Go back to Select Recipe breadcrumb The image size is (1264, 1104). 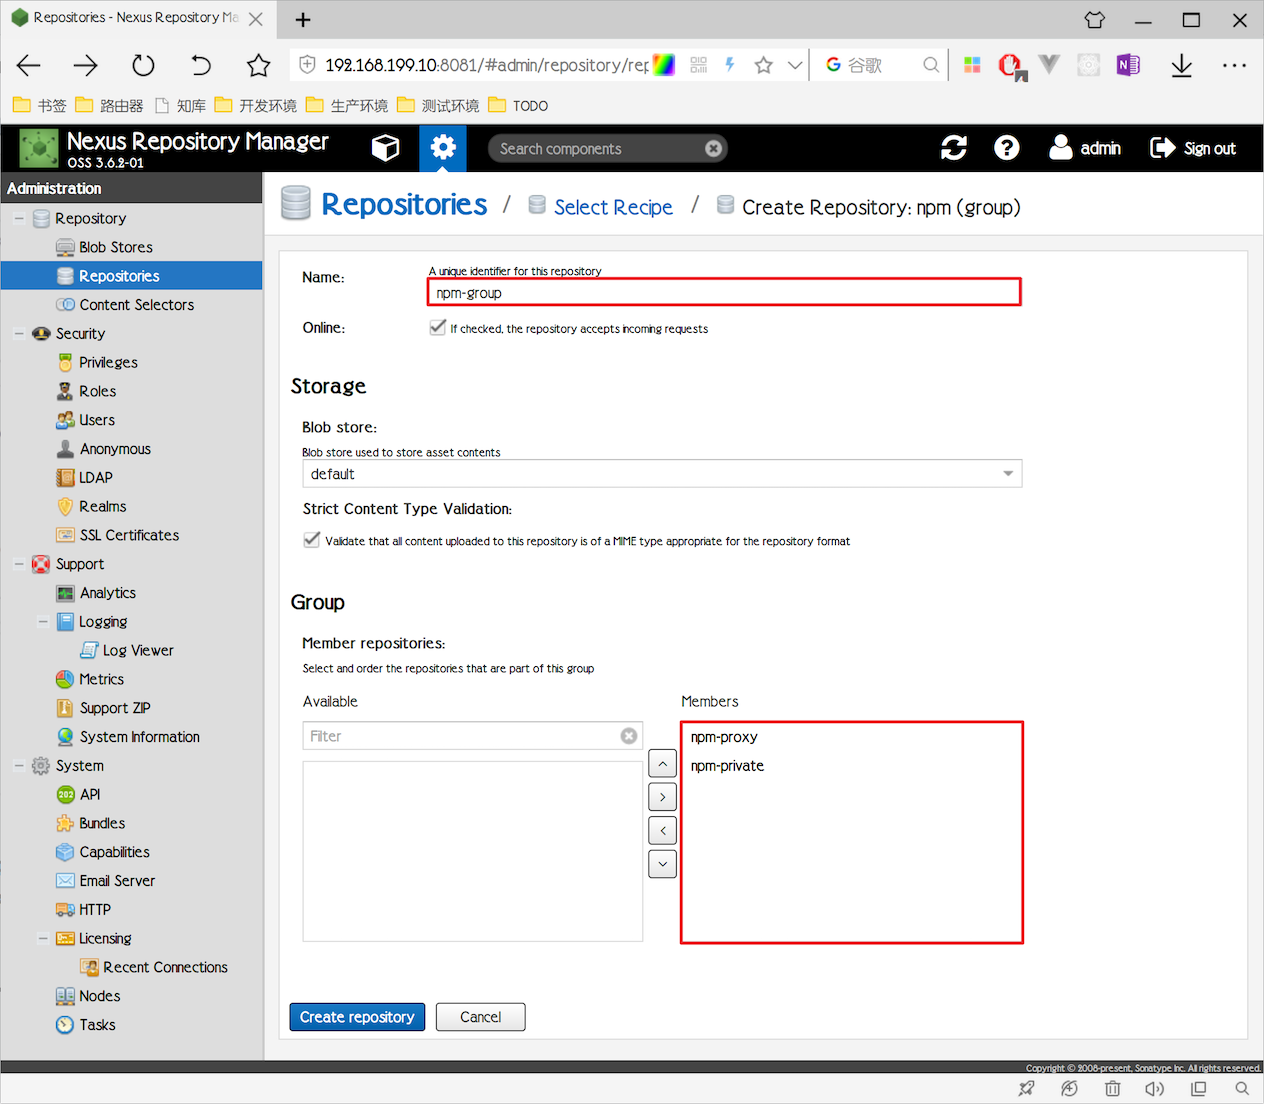pos(613,207)
